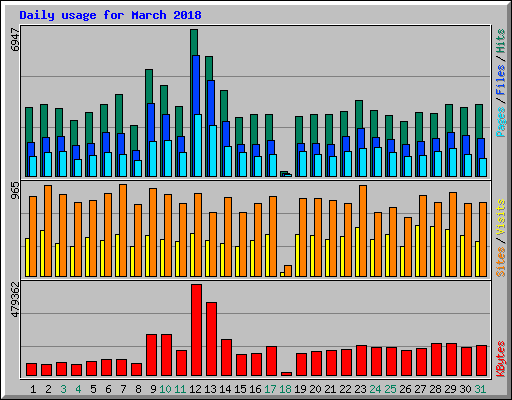The image size is (512, 400).
Task: Click the red KBytes bar for day 1
Action: point(31,370)
